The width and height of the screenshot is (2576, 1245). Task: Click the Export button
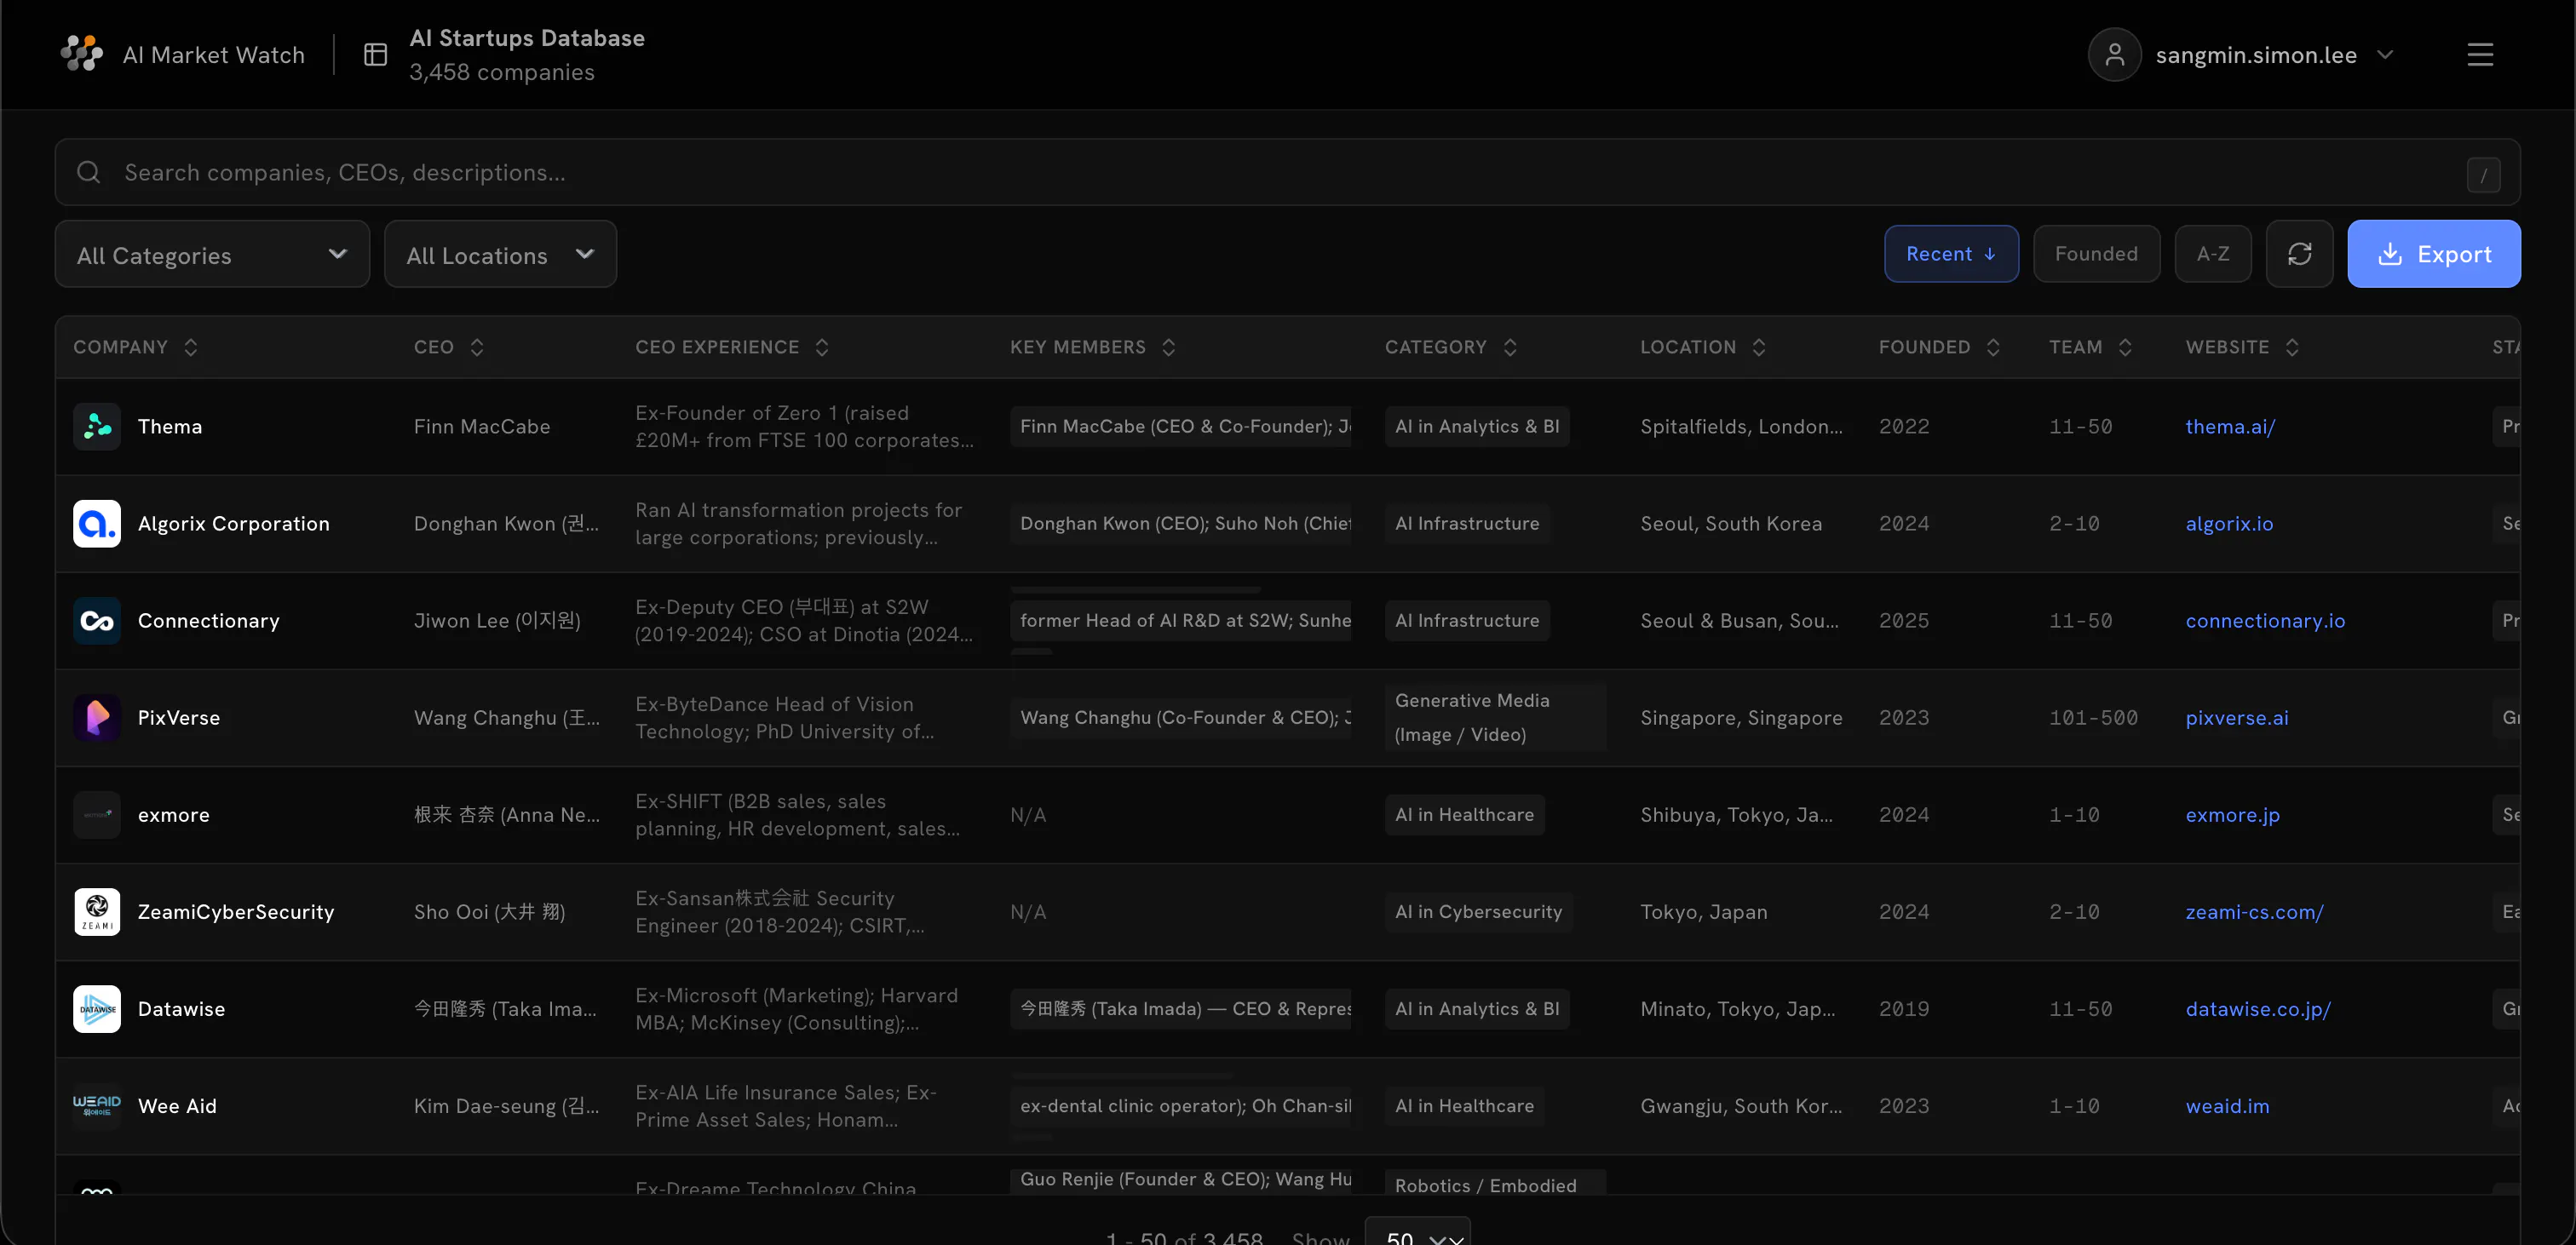click(2433, 254)
